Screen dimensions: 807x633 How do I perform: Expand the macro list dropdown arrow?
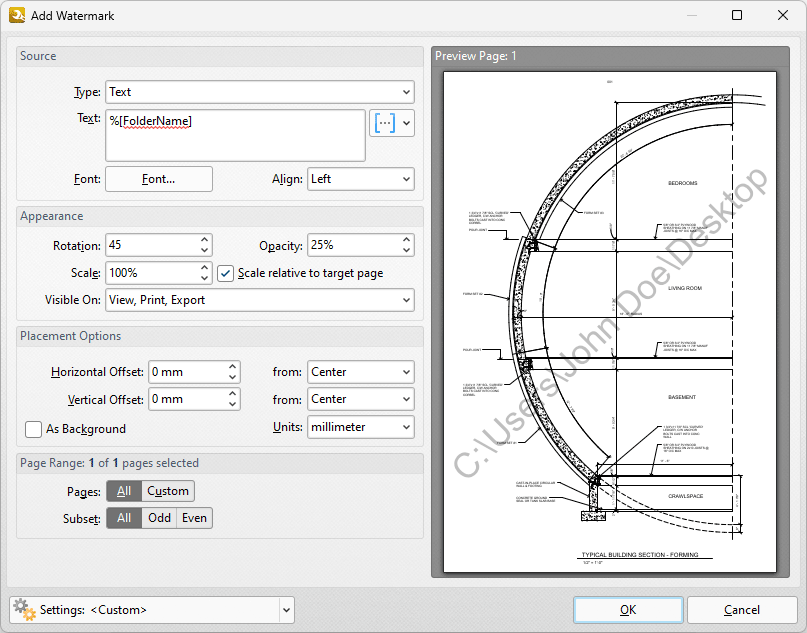click(407, 123)
